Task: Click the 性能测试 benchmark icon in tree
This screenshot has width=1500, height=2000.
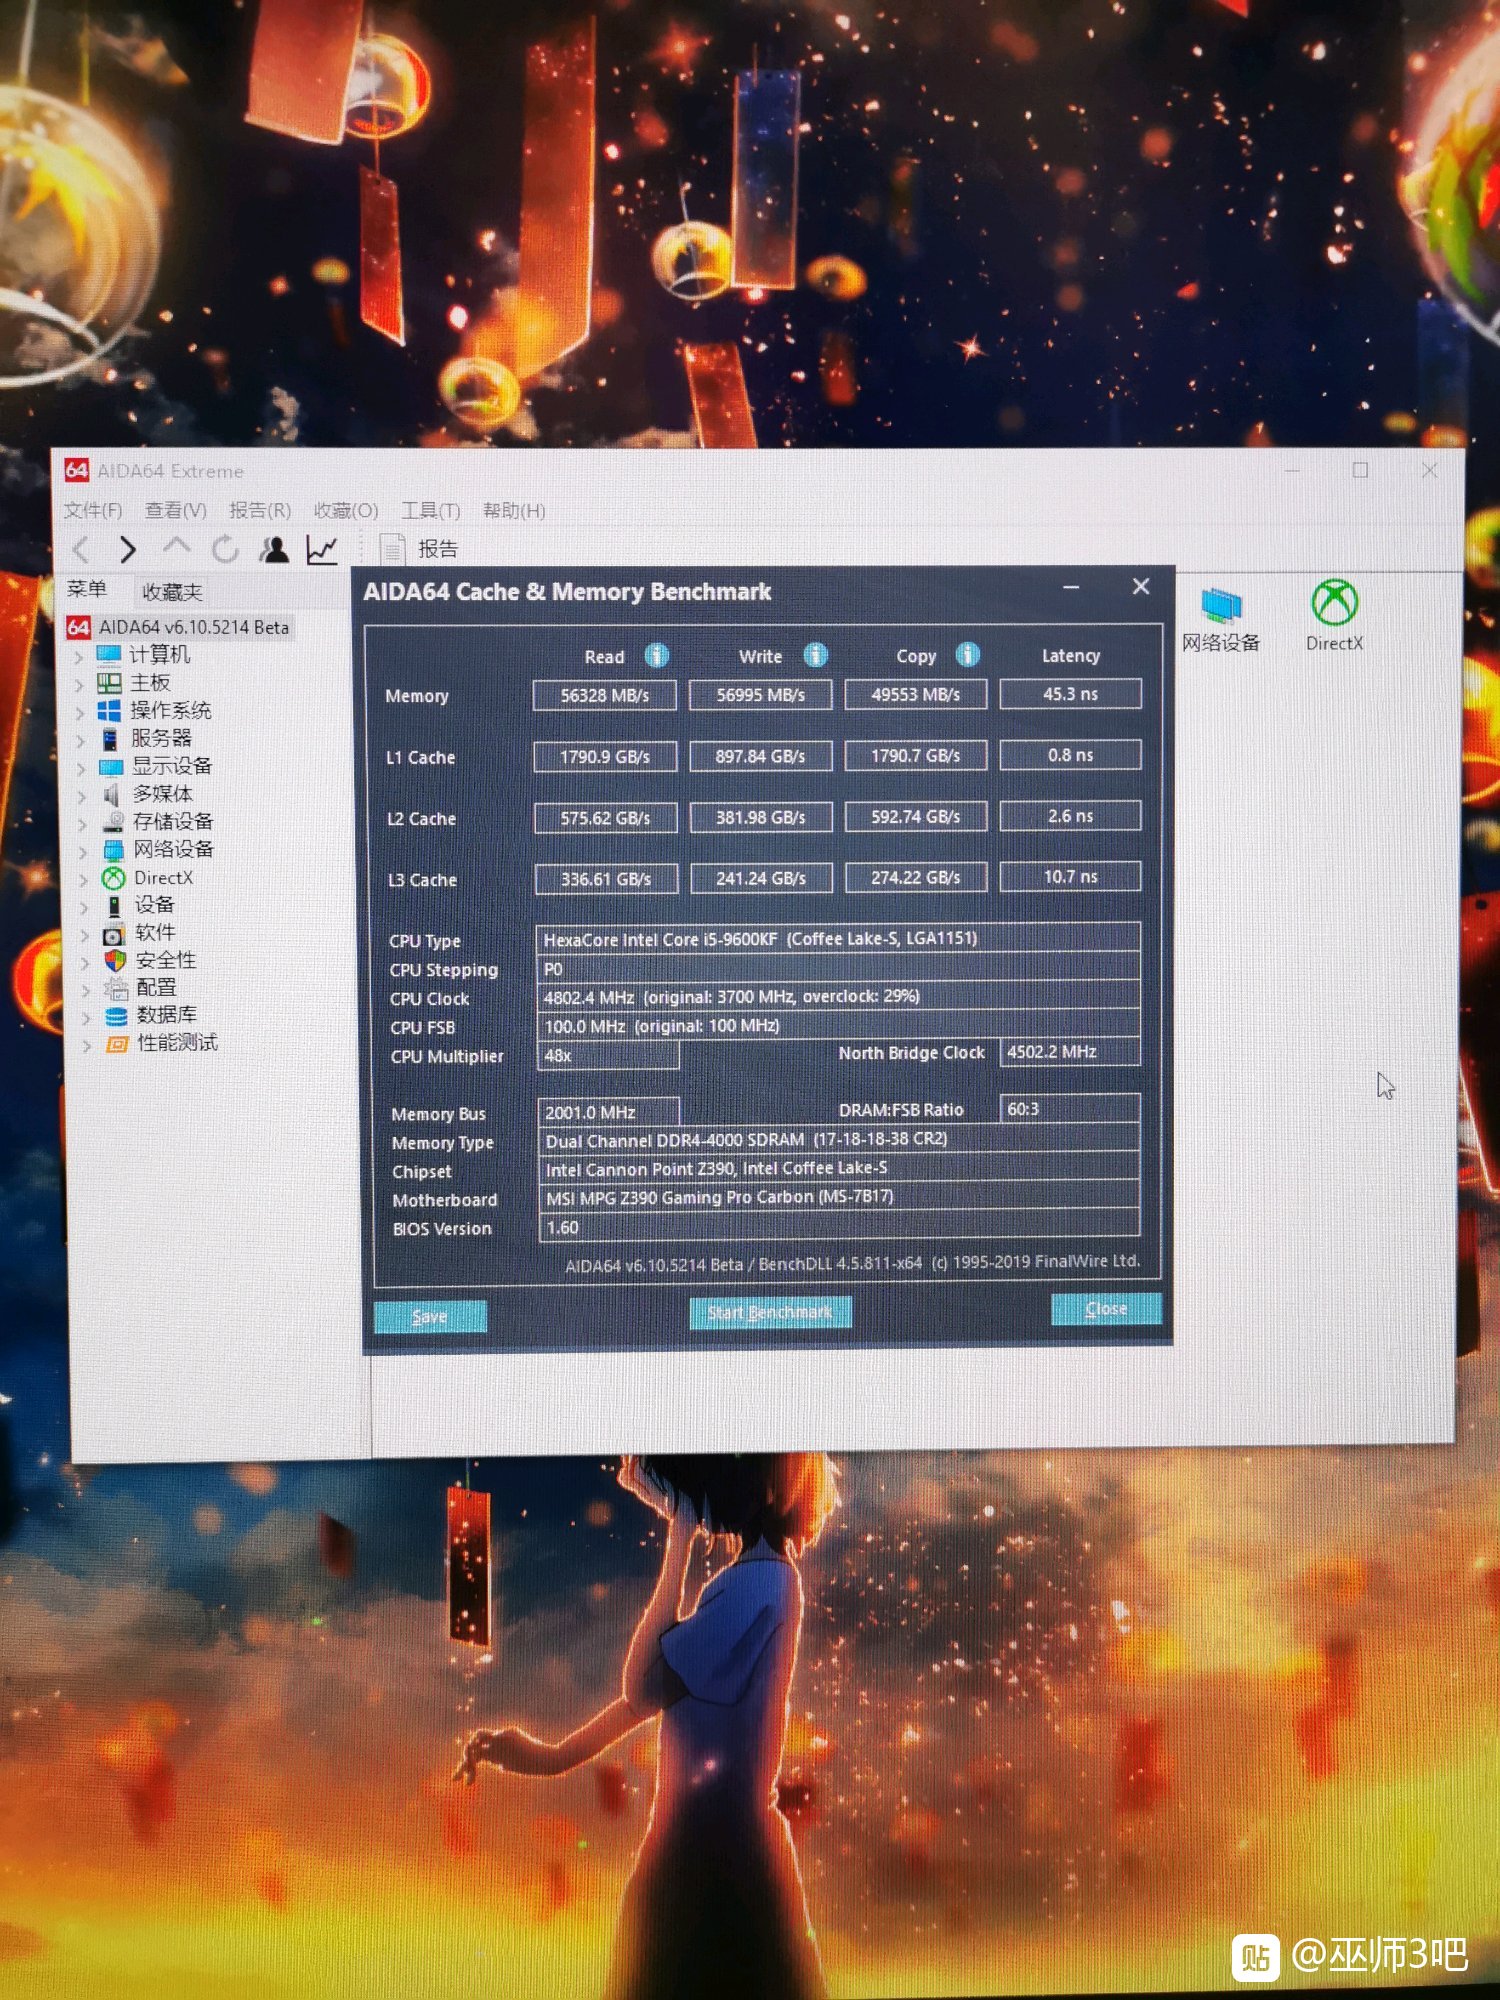Action: pos(117,1044)
